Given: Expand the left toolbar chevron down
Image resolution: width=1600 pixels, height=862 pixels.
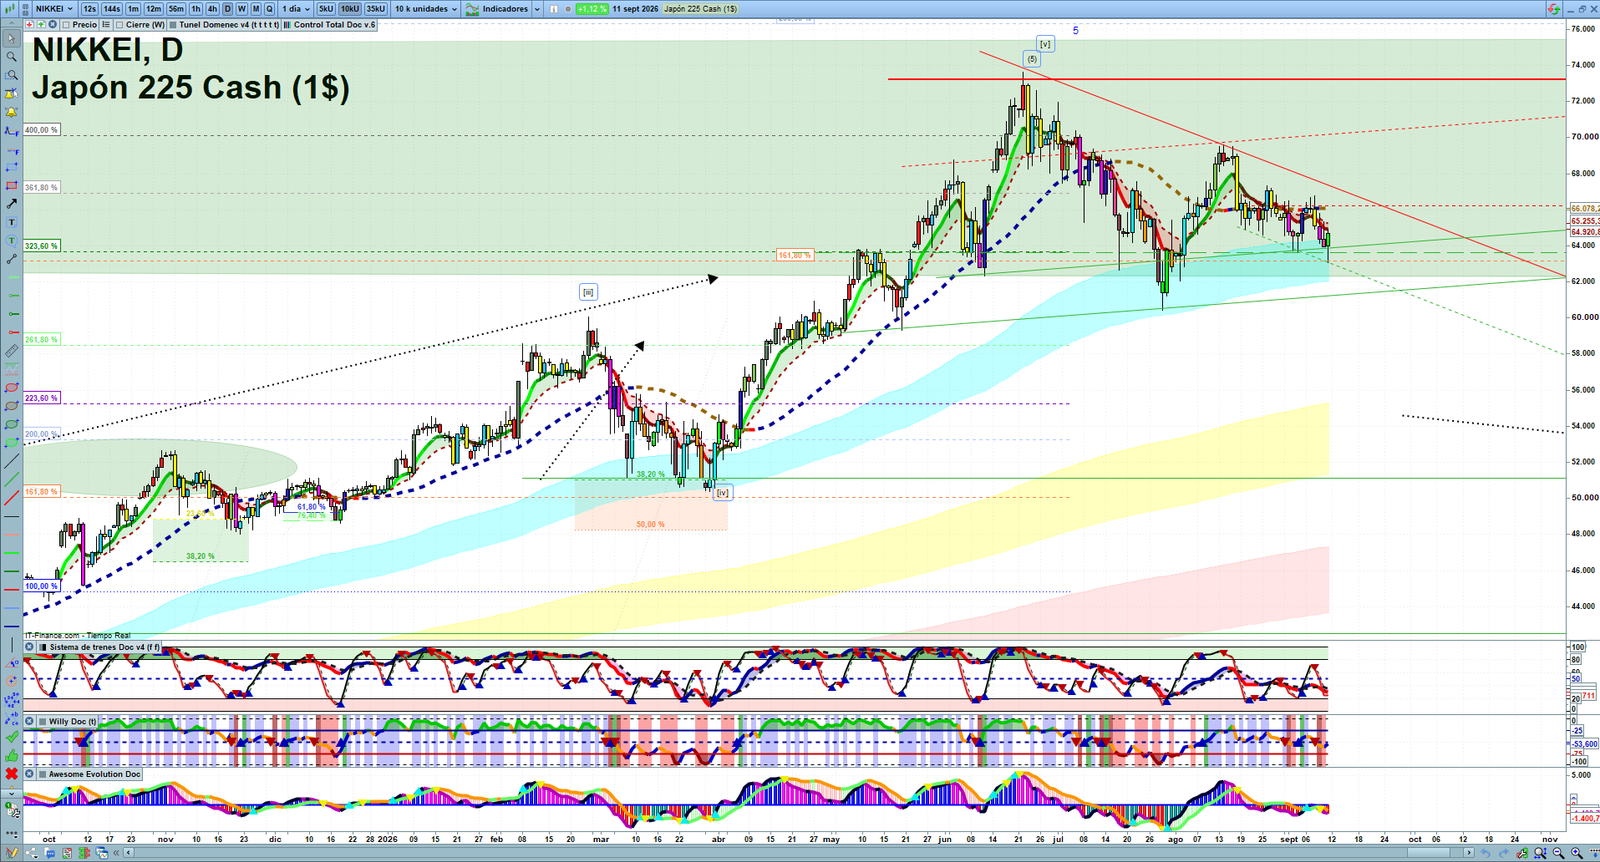Looking at the screenshot, I should (x=11, y=793).
